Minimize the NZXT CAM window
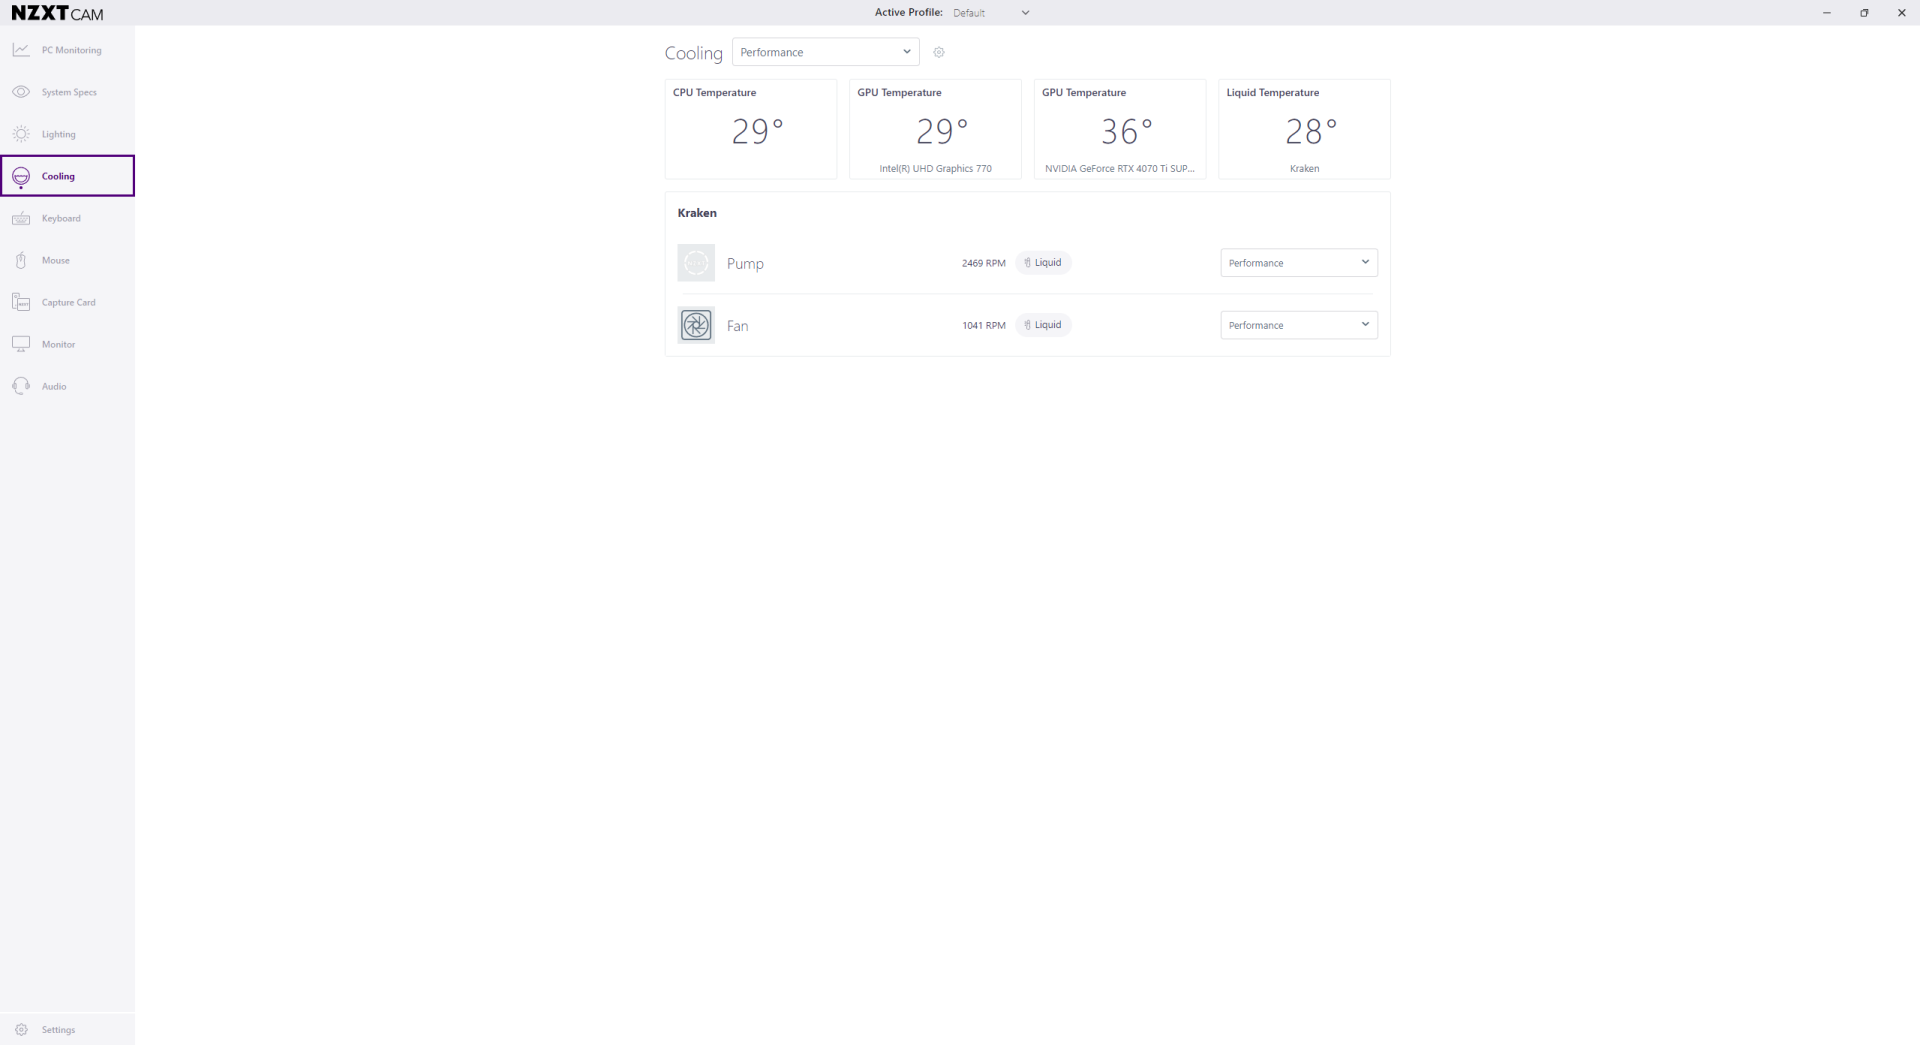This screenshot has height=1045, width=1920. pyautogui.click(x=1827, y=13)
